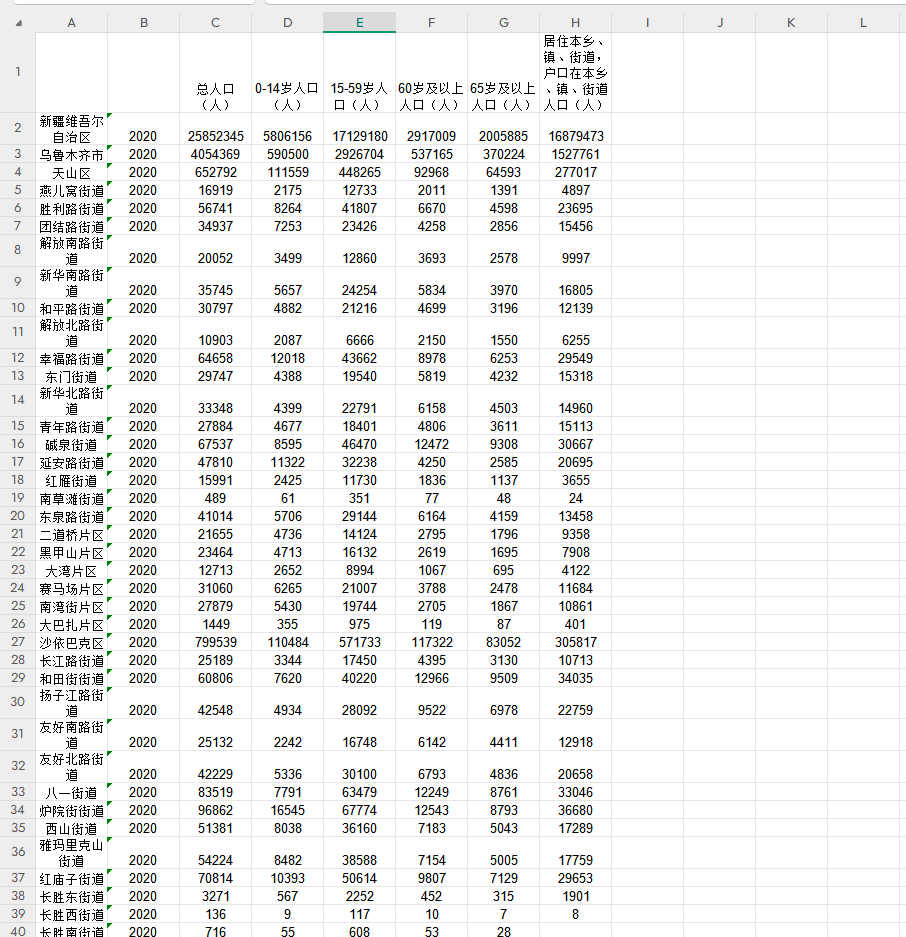Viewport: 906px width, 937px height.
Task: Click the header cell 居住本乡、镇、街道
Action: coord(576,72)
